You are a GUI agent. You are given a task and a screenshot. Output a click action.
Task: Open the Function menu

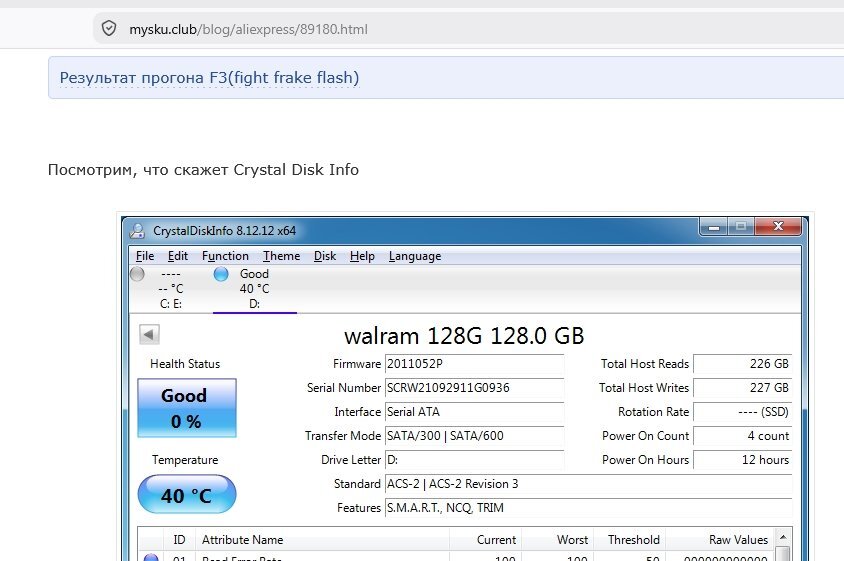[x=225, y=256]
